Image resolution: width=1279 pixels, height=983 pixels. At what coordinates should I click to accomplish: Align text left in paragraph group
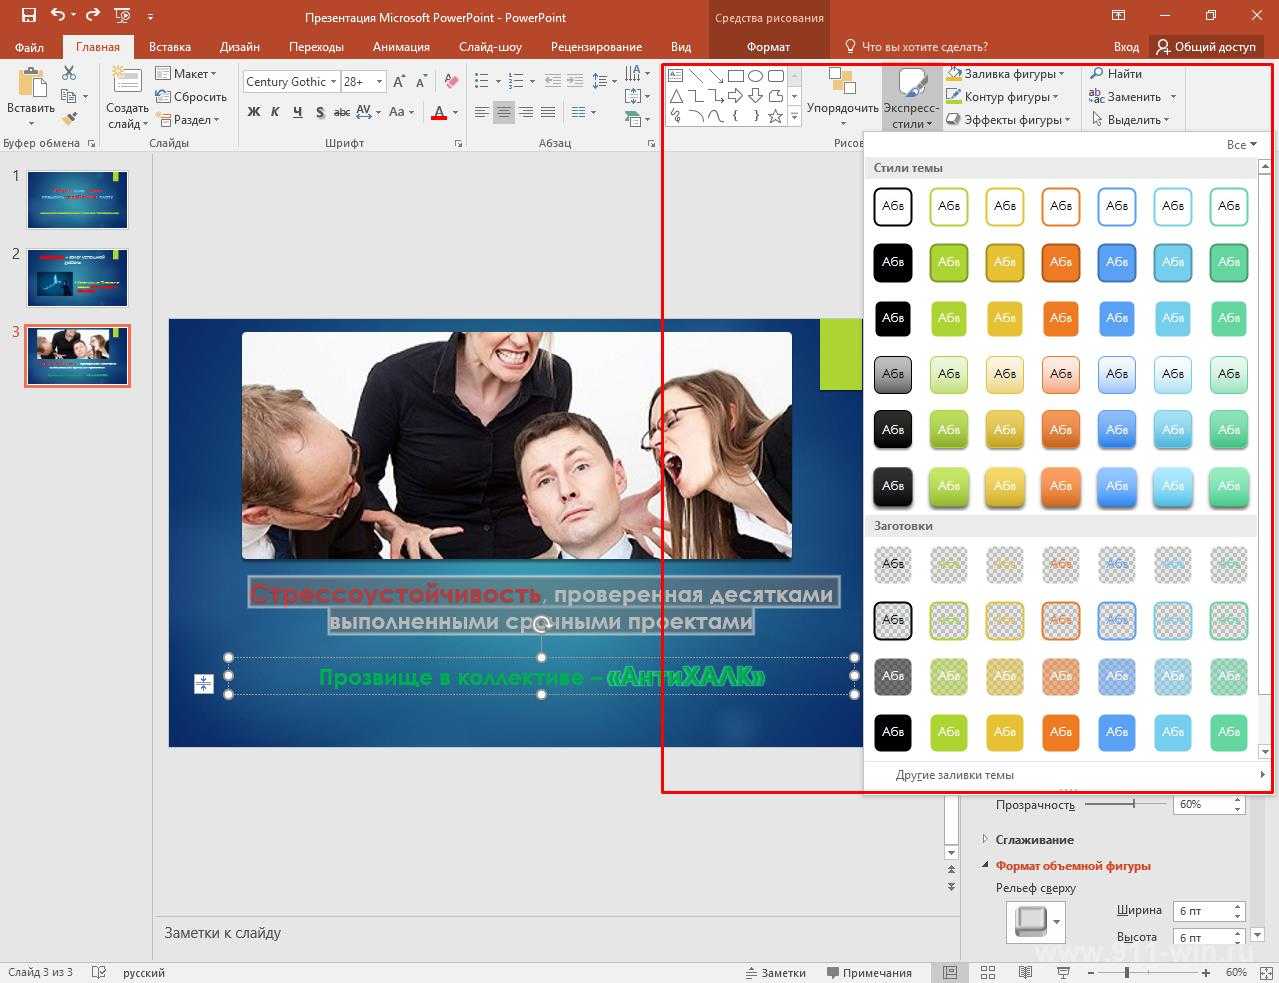[x=482, y=112]
